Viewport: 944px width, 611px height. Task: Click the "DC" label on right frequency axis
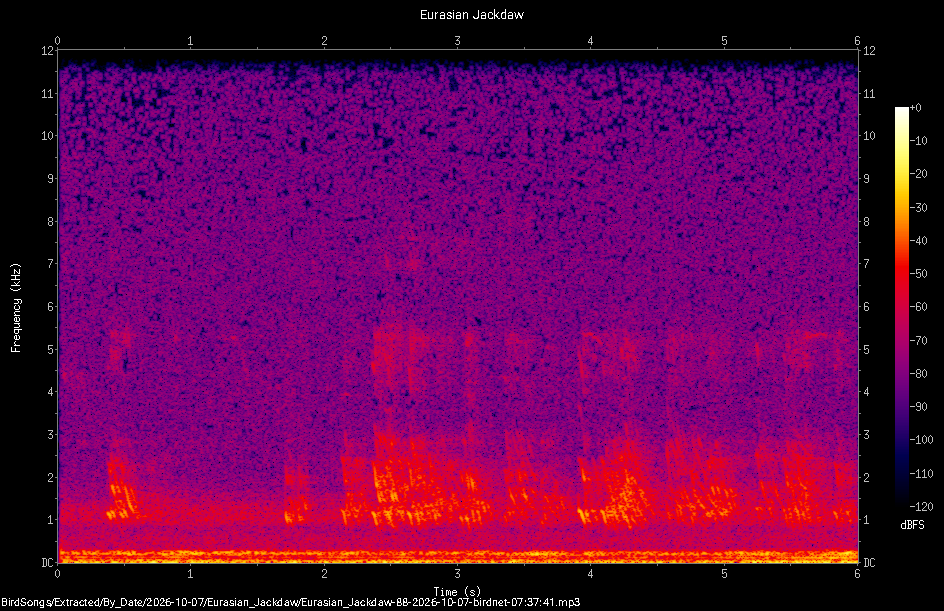(869, 563)
